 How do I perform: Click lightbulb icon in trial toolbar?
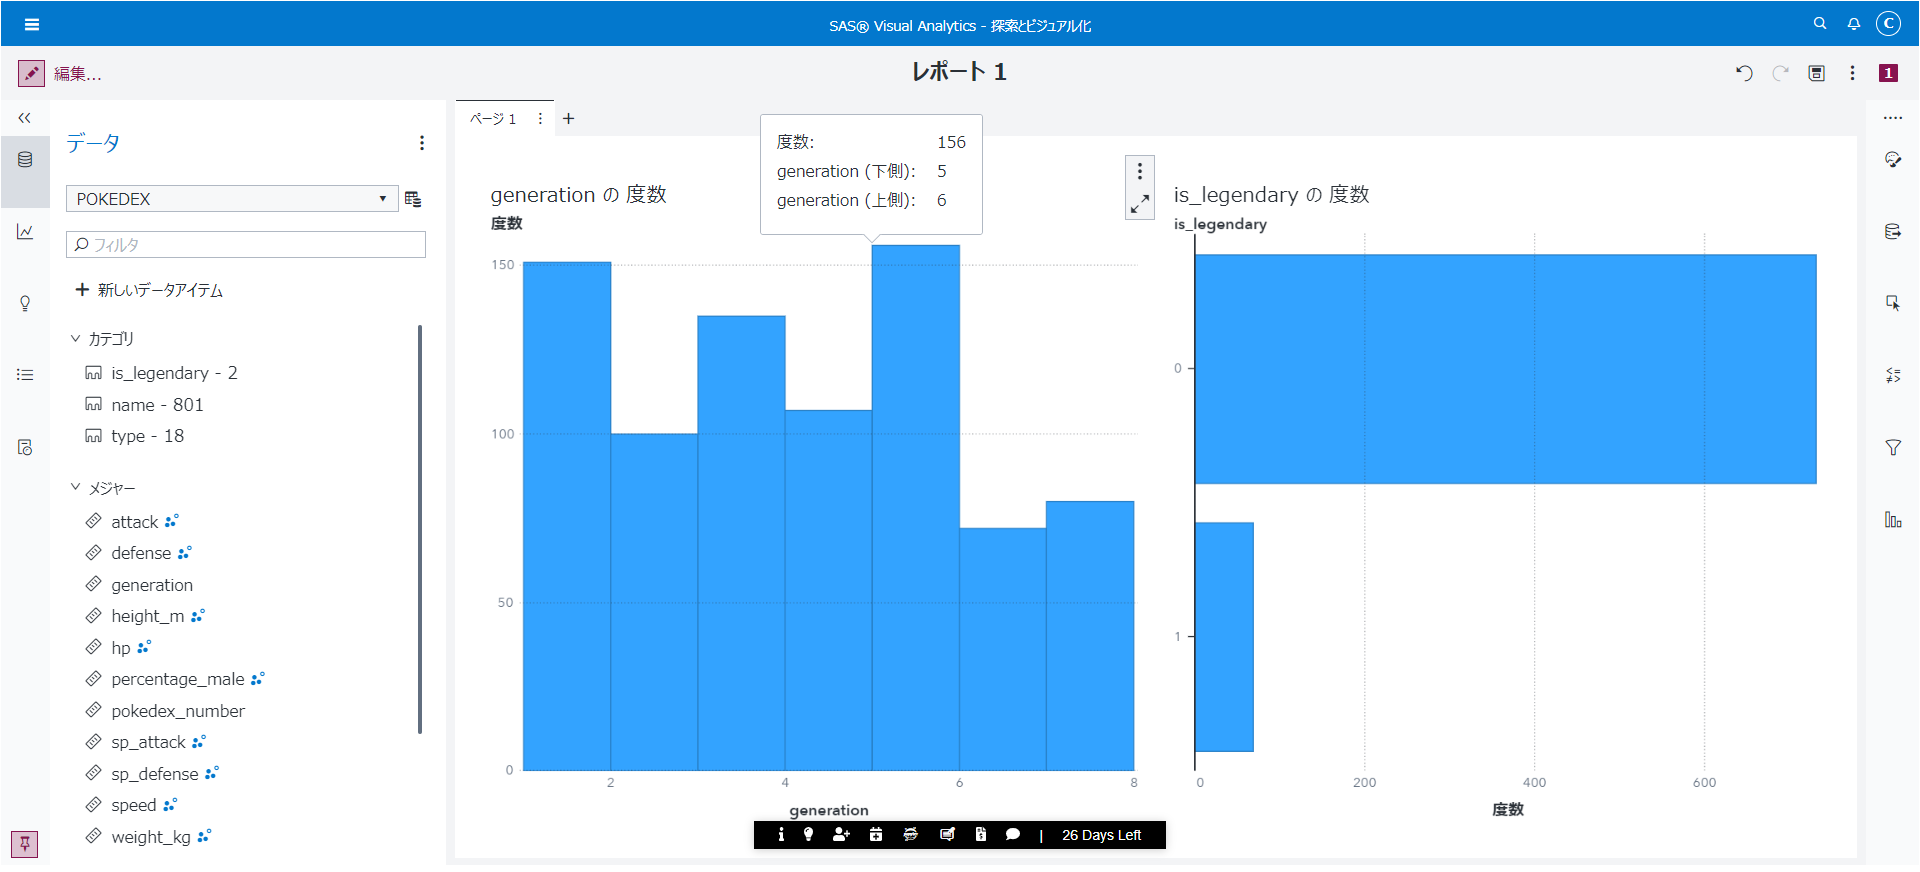click(x=808, y=835)
